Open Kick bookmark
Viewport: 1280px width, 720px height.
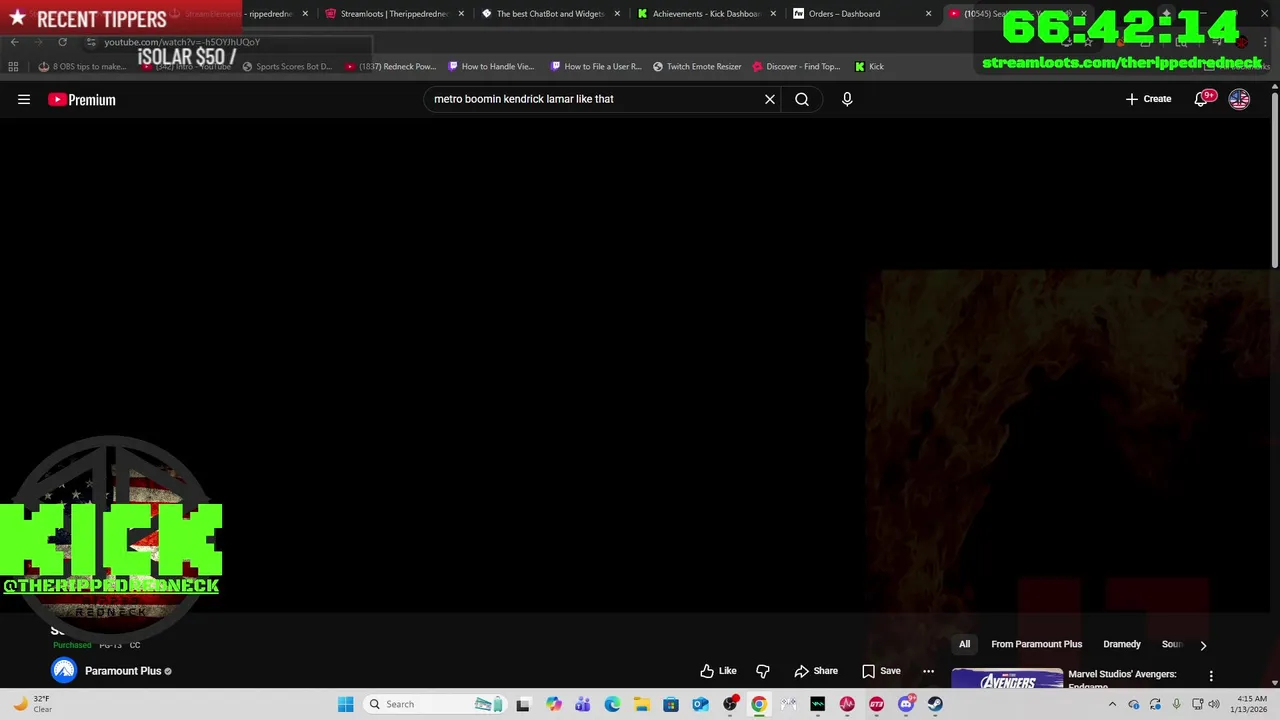click(869, 67)
